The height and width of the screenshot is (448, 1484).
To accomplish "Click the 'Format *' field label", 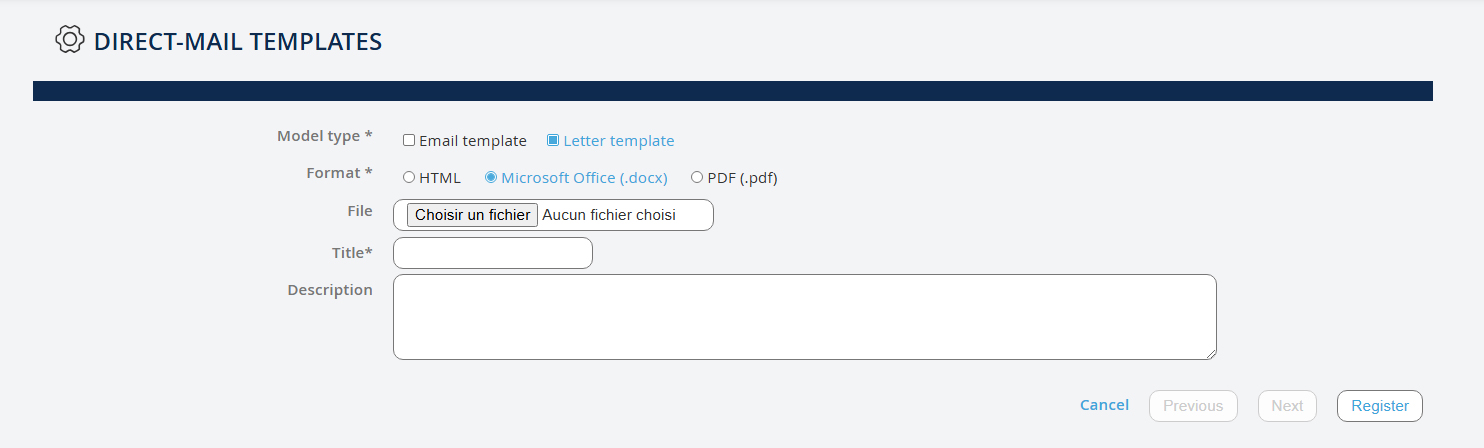I will 339,173.
